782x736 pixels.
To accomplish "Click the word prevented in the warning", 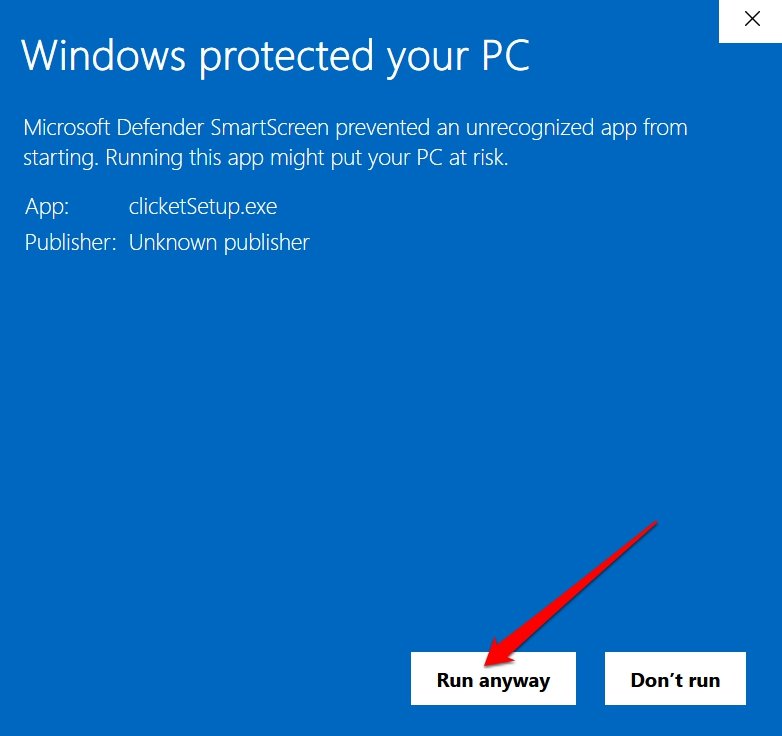I will click(383, 129).
